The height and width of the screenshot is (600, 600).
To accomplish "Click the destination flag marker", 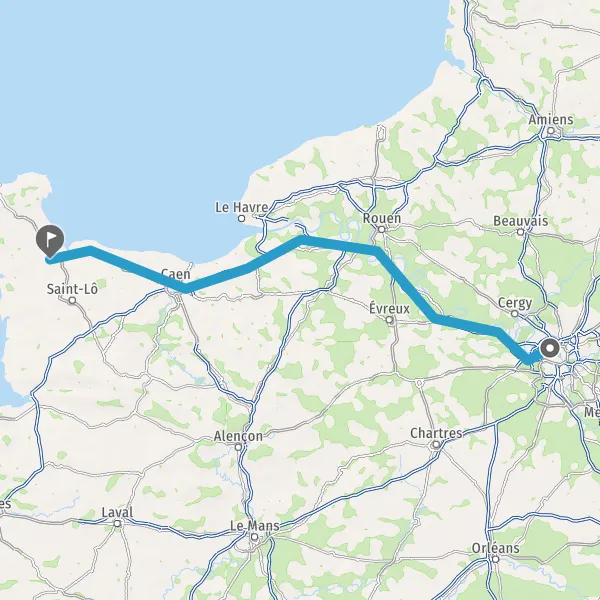I will [x=50, y=240].
